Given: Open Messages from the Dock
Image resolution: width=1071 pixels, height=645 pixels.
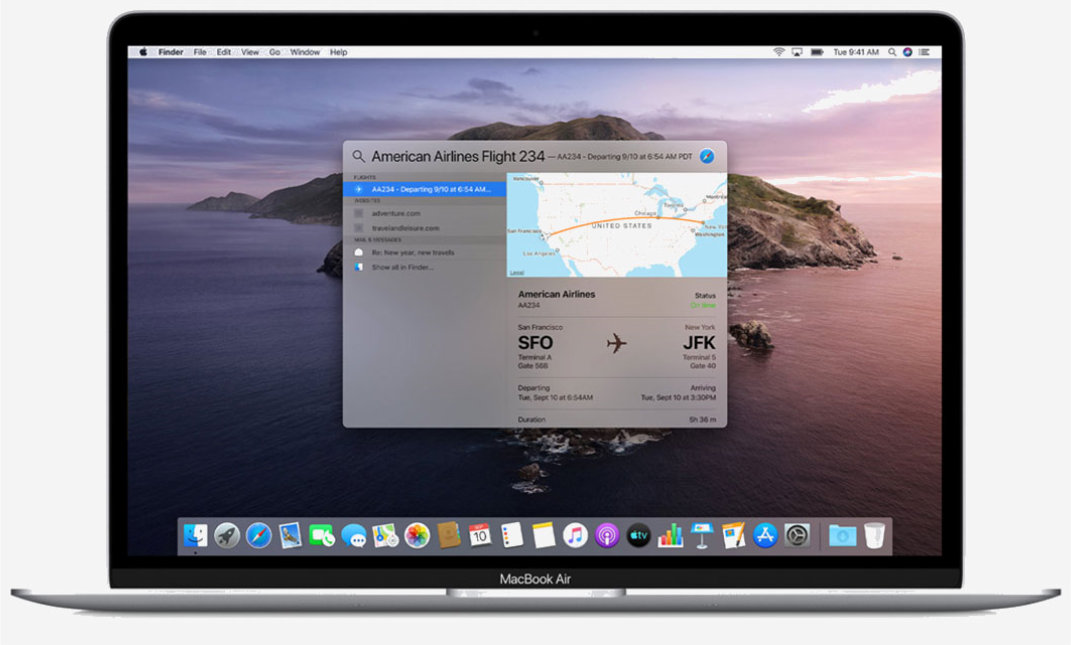Looking at the screenshot, I should 354,536.
